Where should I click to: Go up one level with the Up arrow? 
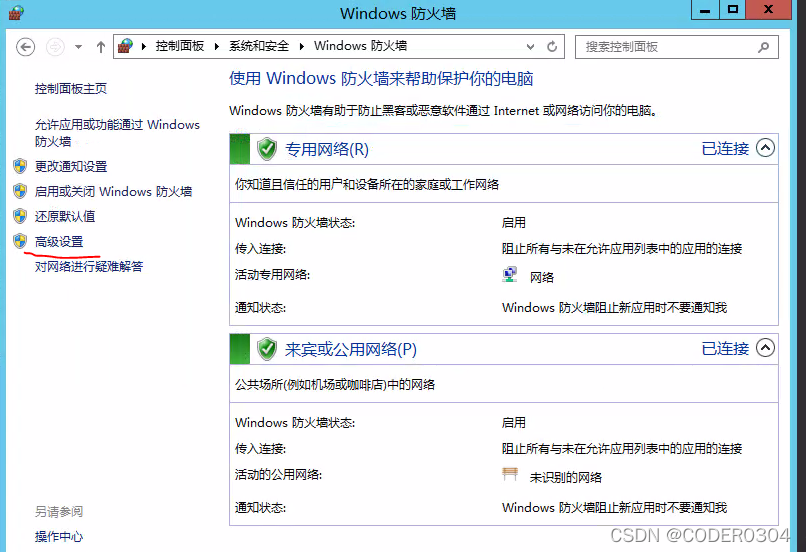coord(101,47)
